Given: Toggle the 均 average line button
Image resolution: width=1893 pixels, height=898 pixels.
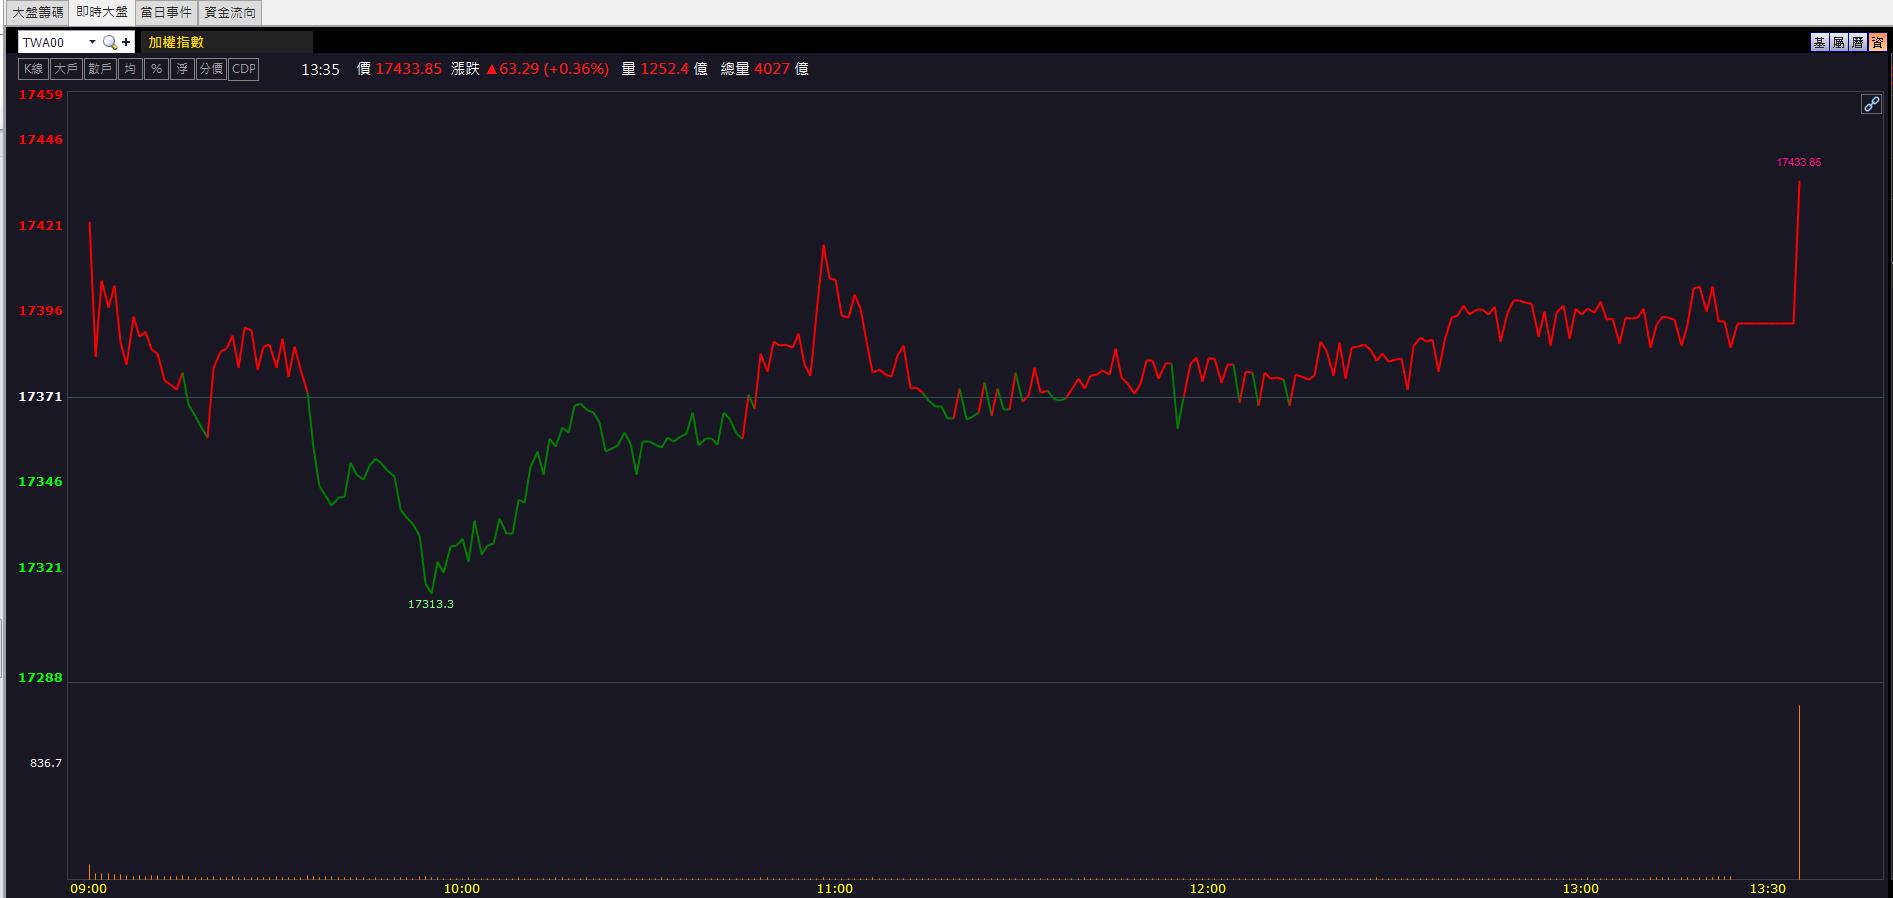Looking at the screenshot, I should point(130,69).
